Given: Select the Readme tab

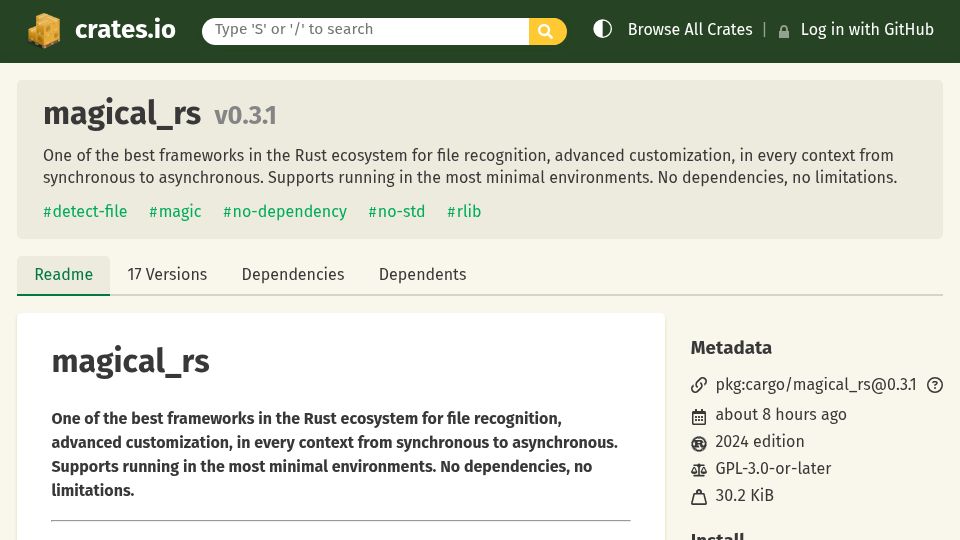Looking at the screenshot, I should (64, 275).
